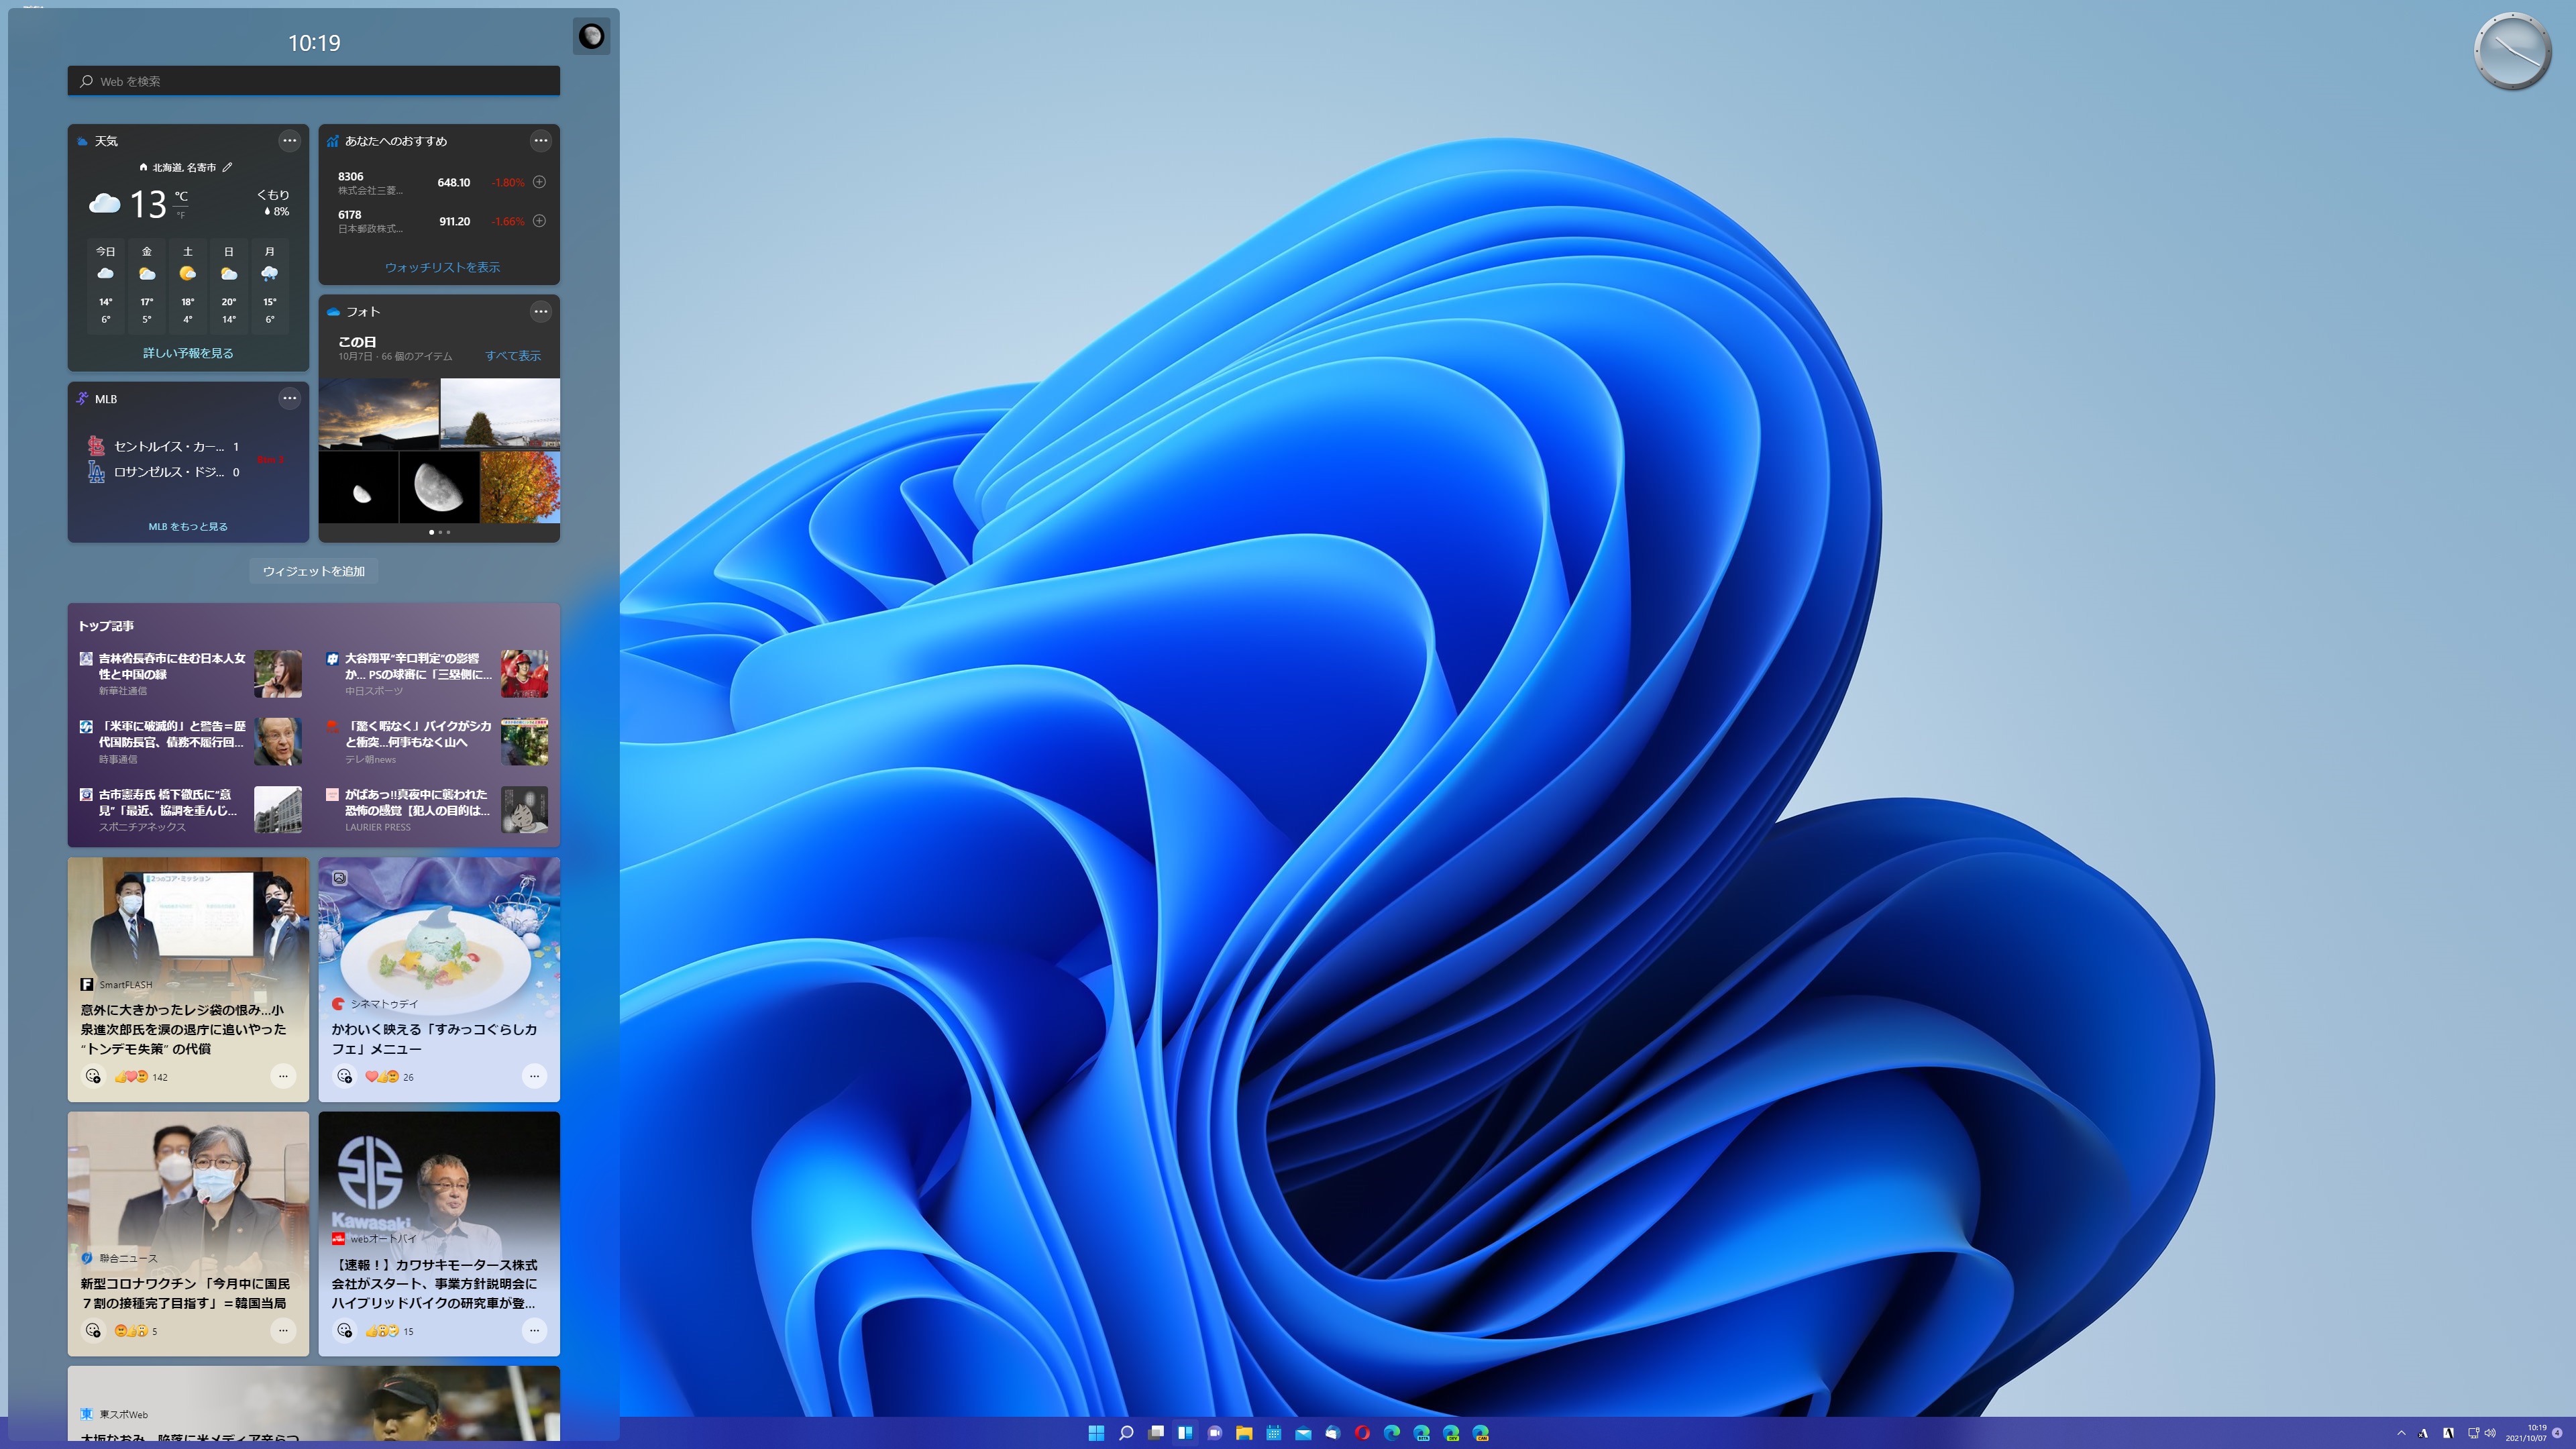Image resolution: width=2576 pixels, height=1449 pixels.
Task: Open the Mail app on taskbar
Action: coord(1303,1433)
